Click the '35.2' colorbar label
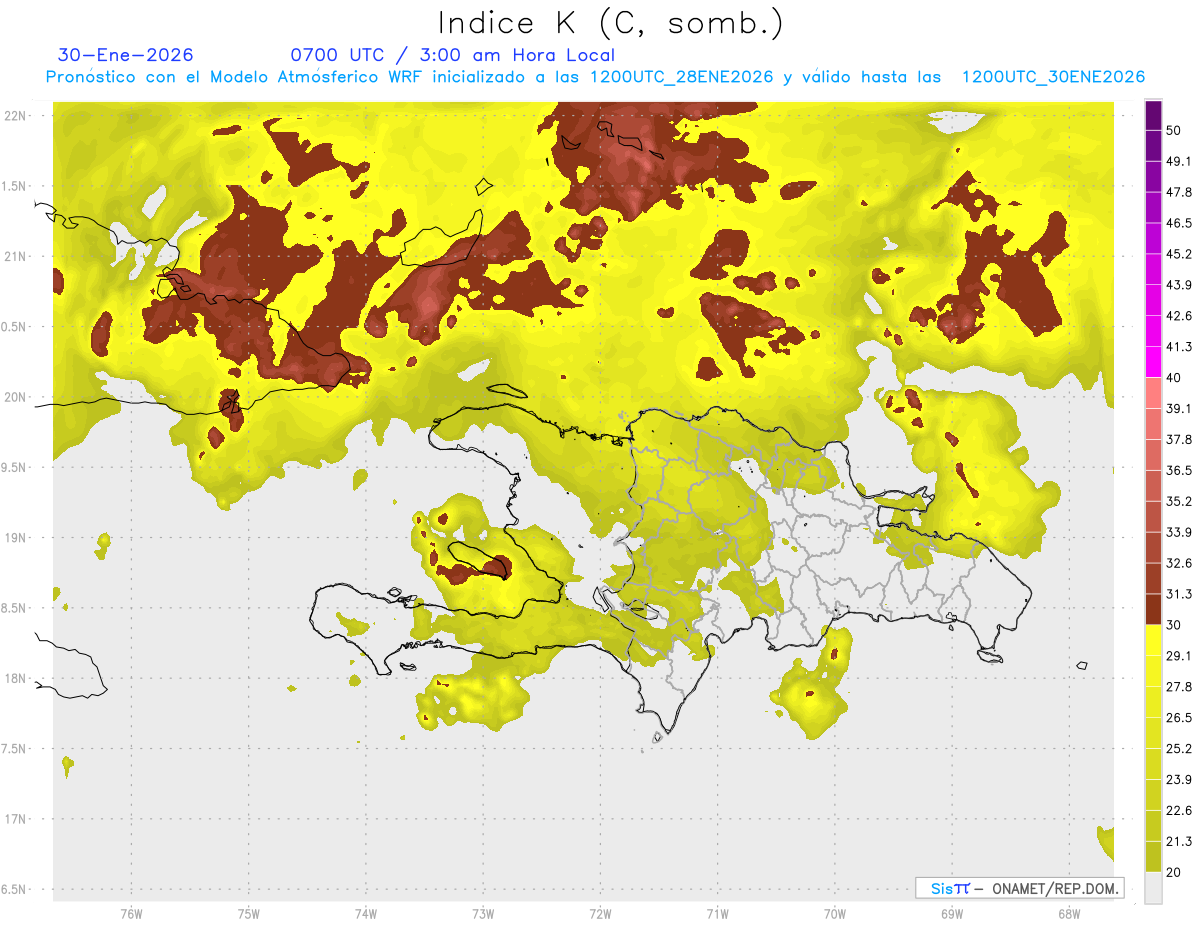 click(1179, 502)
